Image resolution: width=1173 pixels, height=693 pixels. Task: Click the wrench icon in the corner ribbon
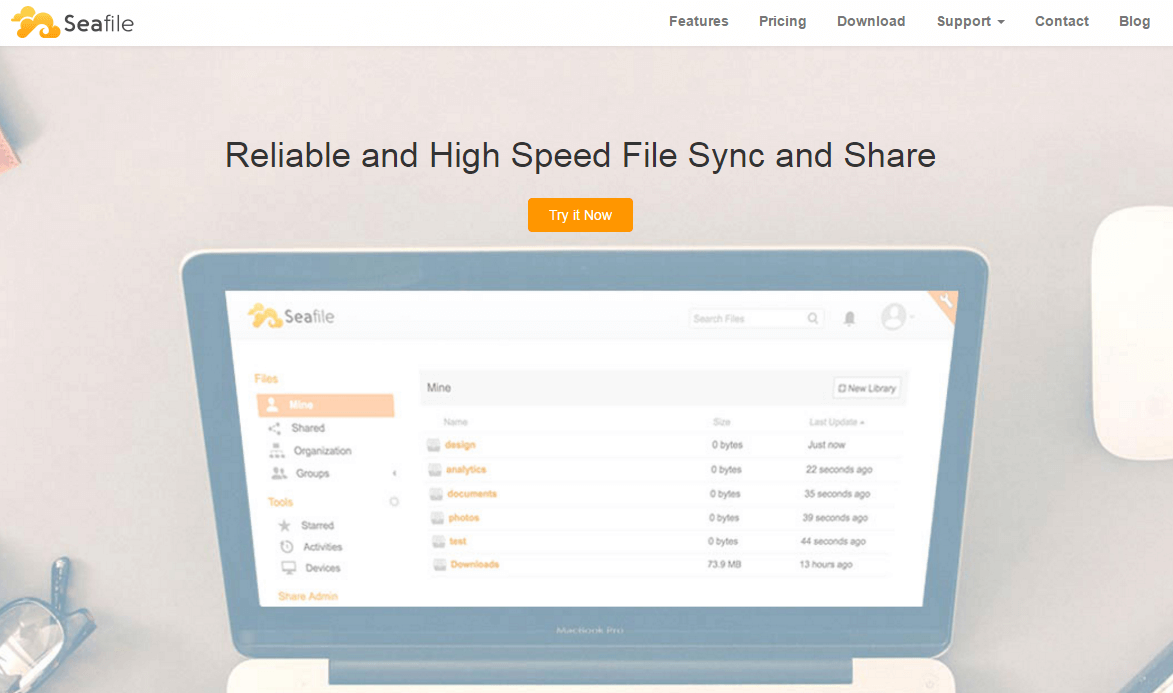click(946, 301)
